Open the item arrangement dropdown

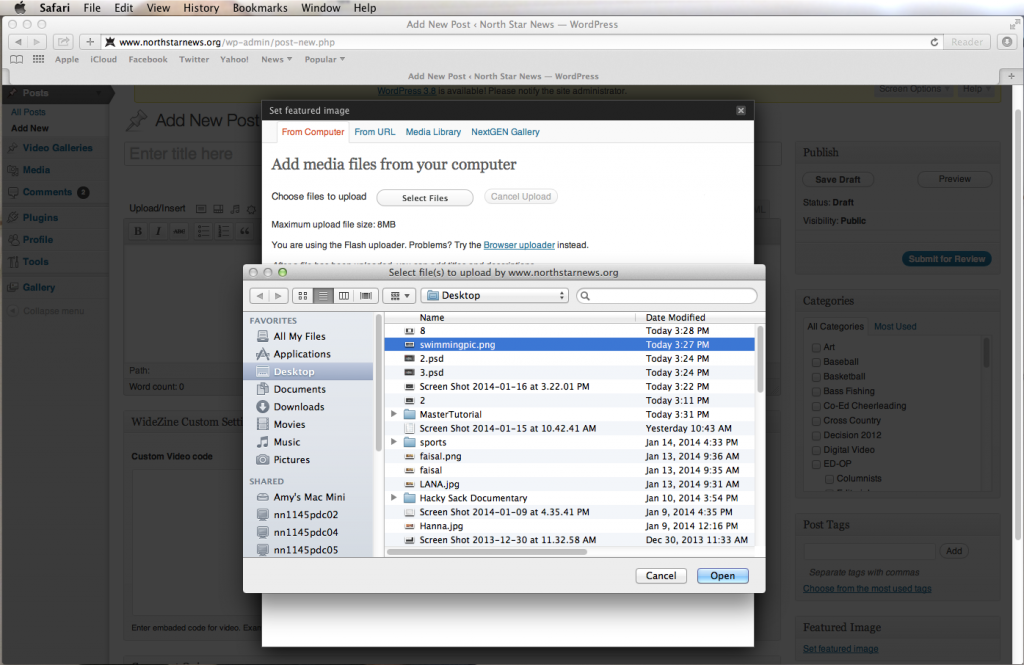tap(399, 296)
